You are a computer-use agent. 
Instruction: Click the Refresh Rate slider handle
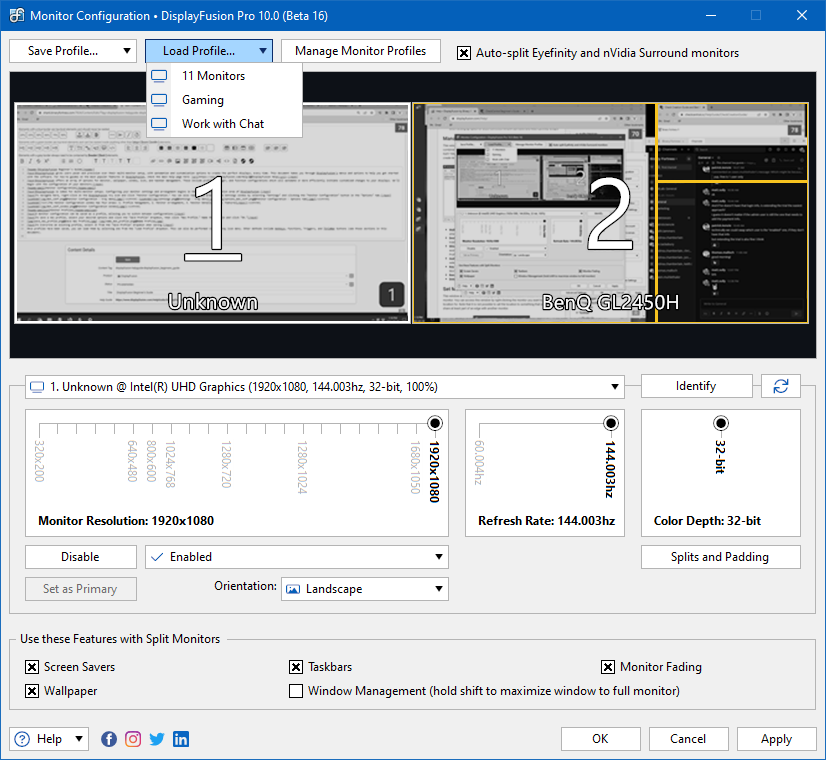611,423
